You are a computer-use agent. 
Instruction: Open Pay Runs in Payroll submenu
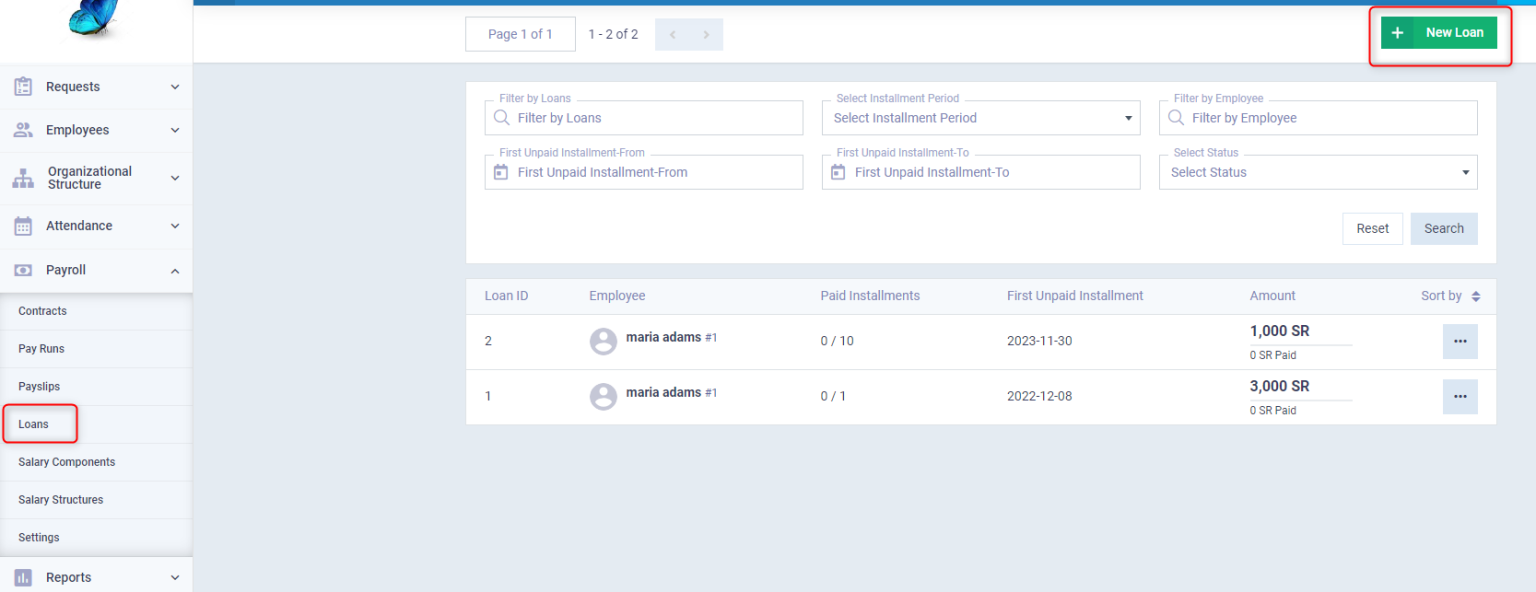tap(96, 349)
